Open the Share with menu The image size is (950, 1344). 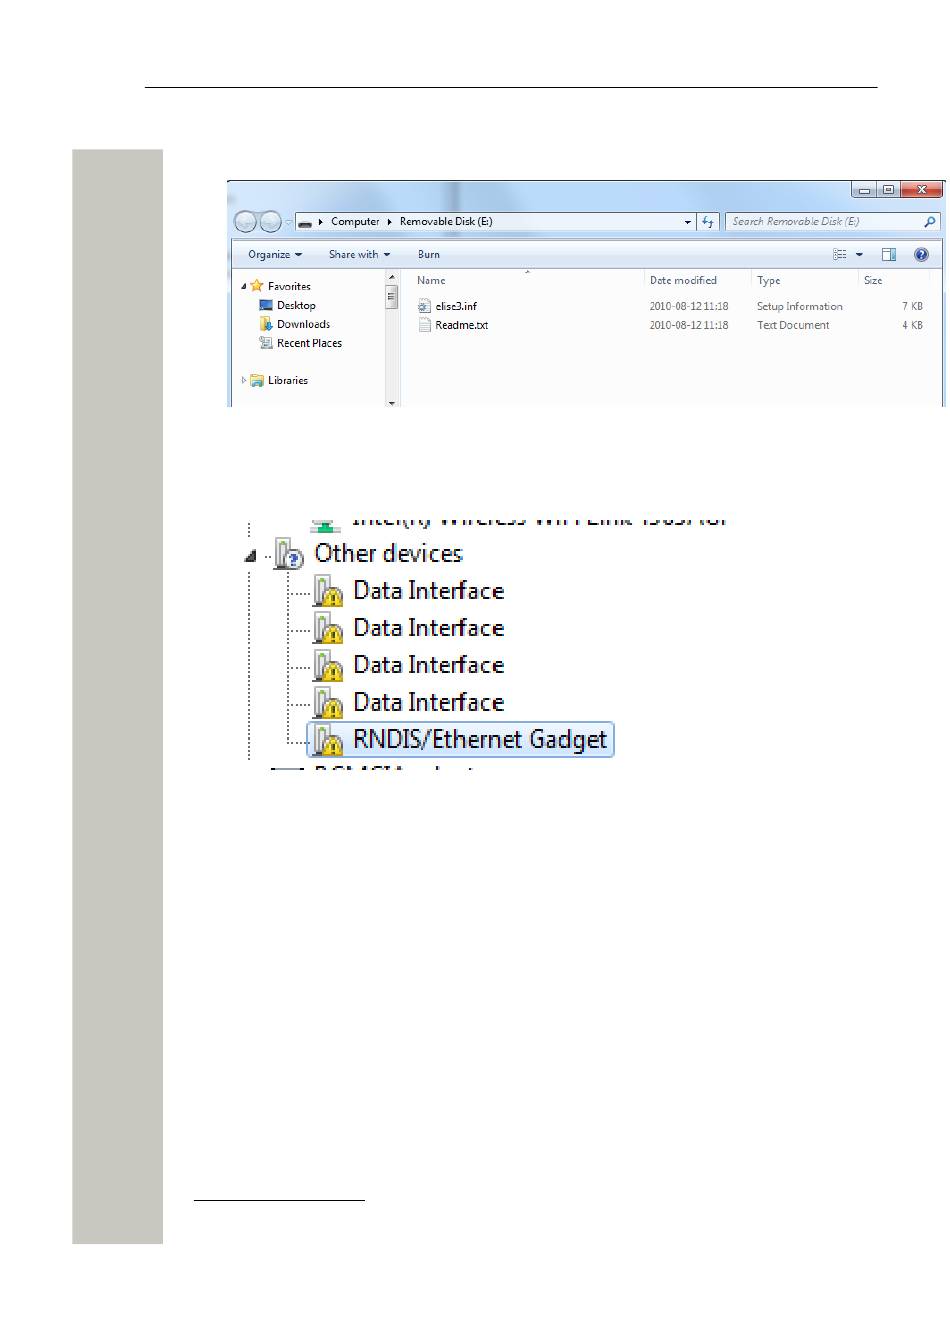[x=359, y=254]
